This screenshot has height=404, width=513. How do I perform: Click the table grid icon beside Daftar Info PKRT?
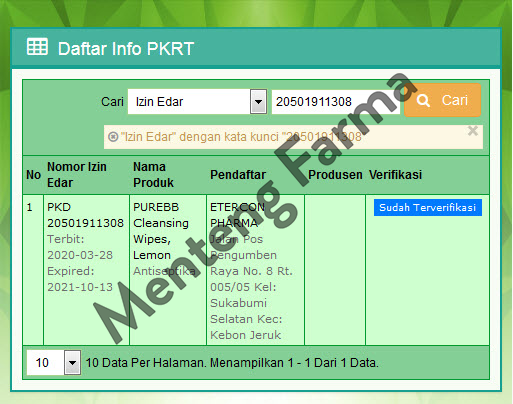click(37, 47)
